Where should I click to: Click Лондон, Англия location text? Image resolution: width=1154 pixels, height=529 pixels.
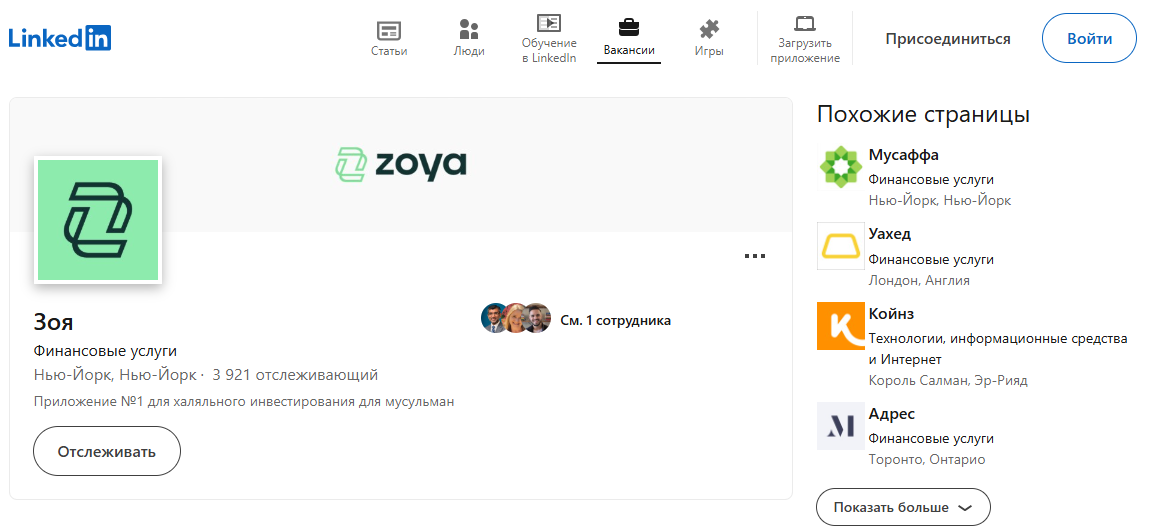[x=919, y=280]
